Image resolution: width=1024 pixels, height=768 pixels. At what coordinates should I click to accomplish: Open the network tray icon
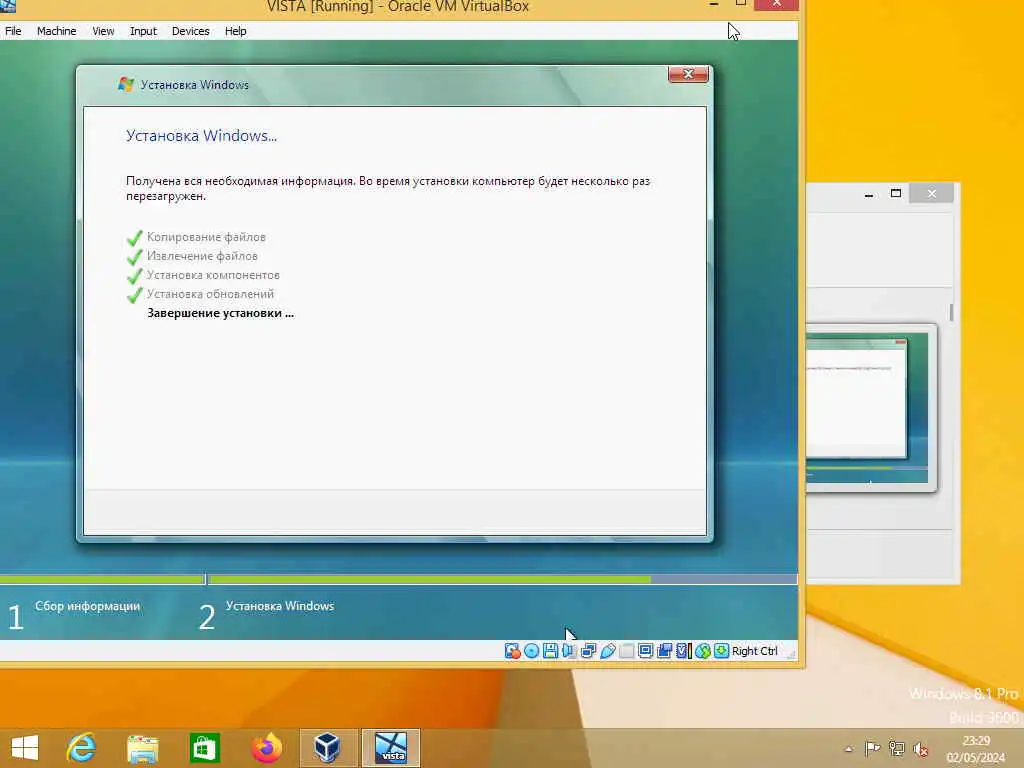point(896,749)
